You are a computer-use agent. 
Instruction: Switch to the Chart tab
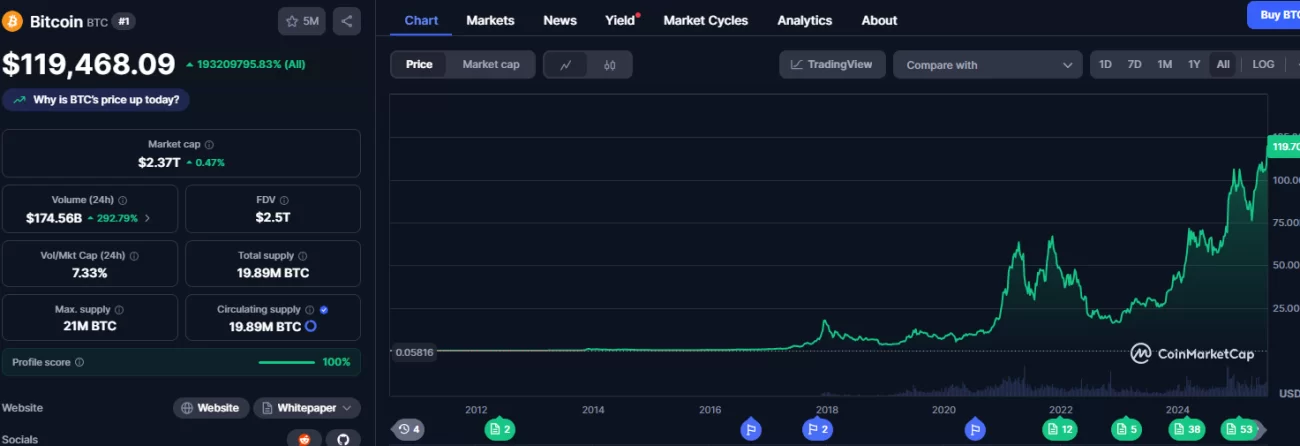pos(421,20)
